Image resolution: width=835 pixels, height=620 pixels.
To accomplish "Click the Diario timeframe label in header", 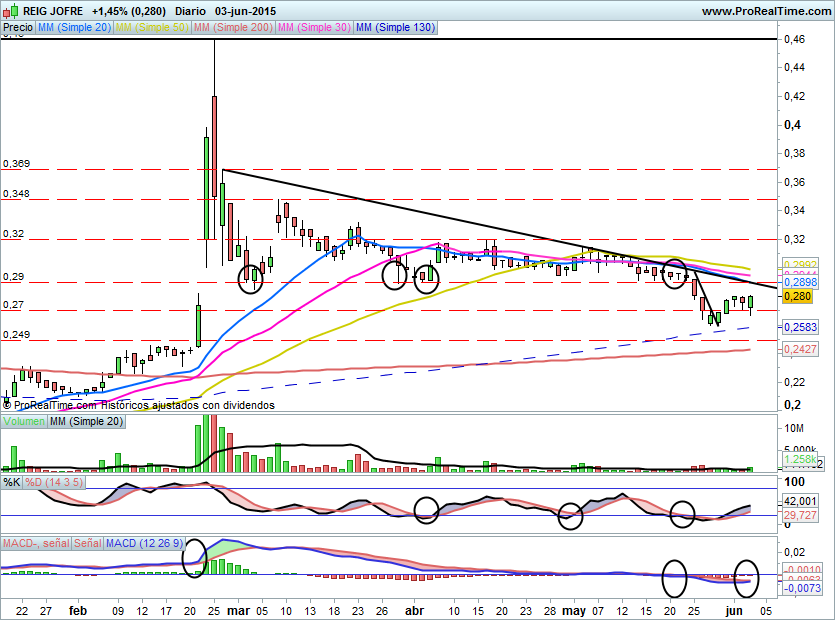I will click(190, 11).
